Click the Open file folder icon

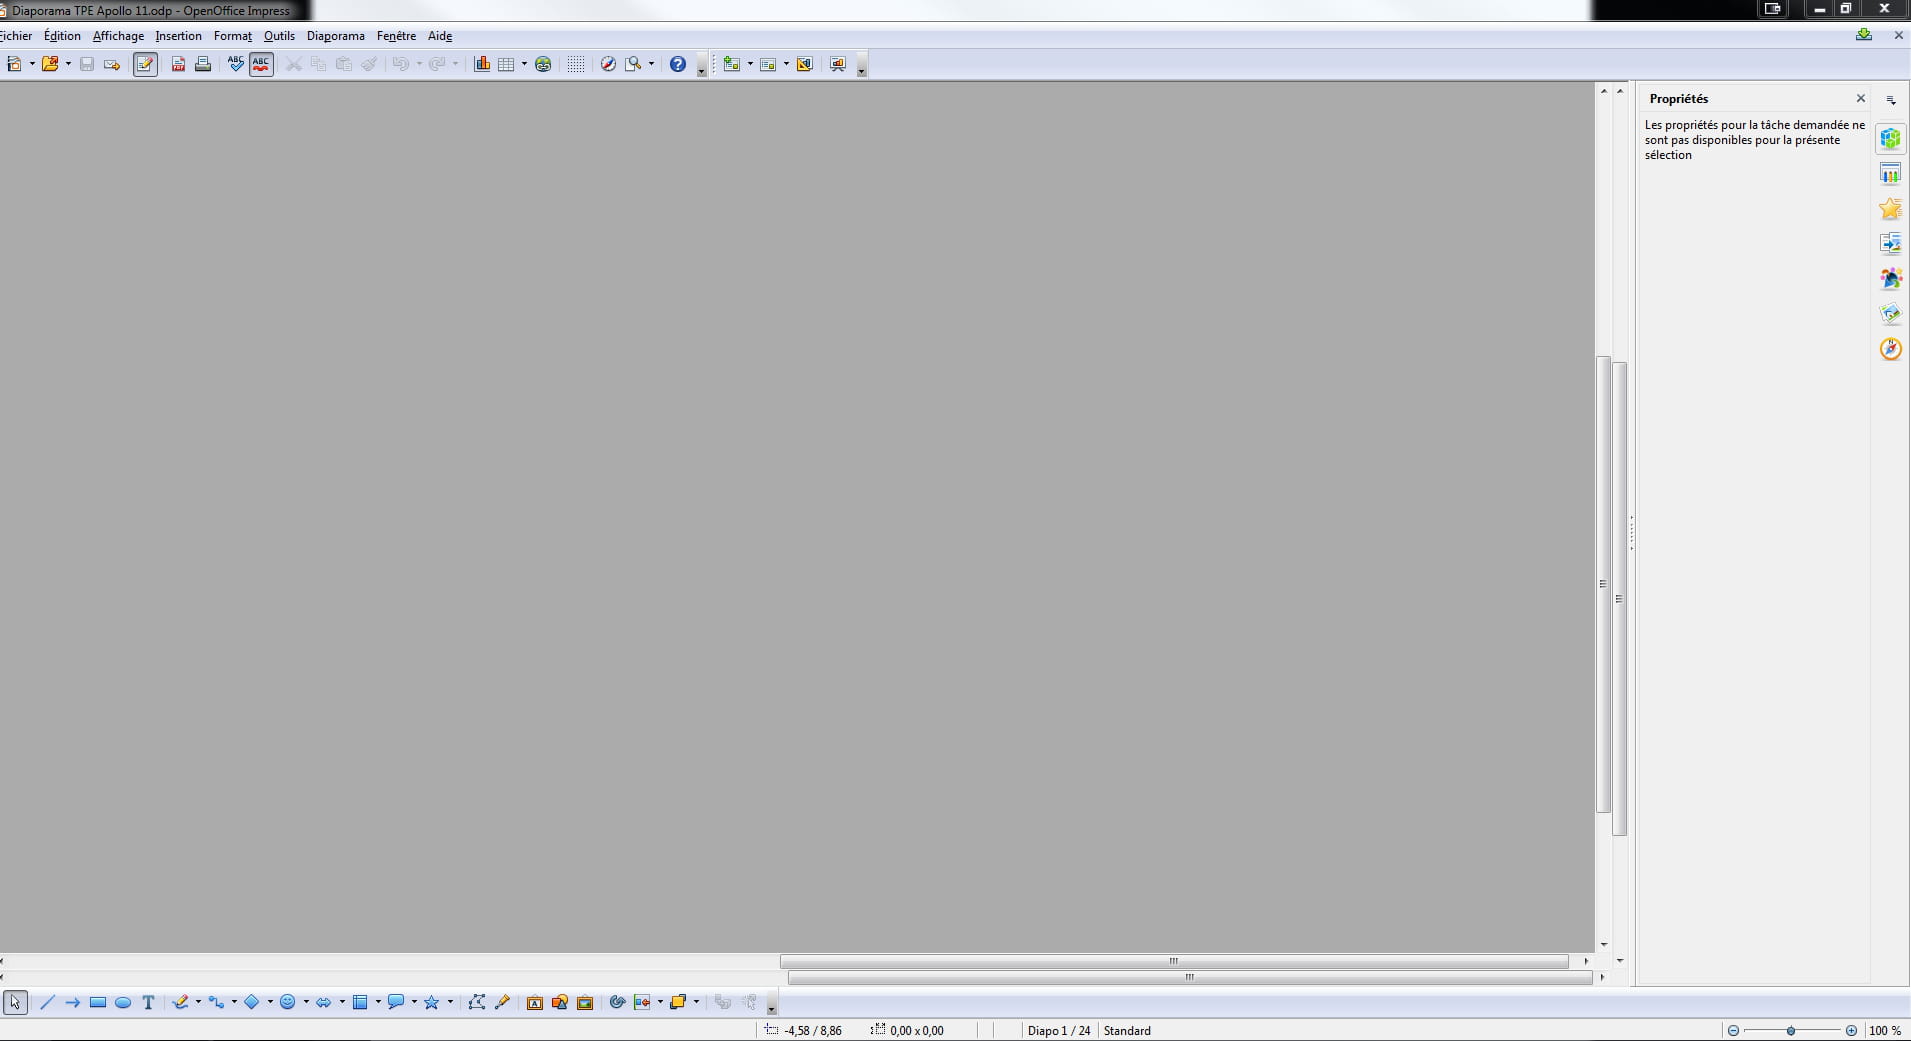(x=49, y=64)
